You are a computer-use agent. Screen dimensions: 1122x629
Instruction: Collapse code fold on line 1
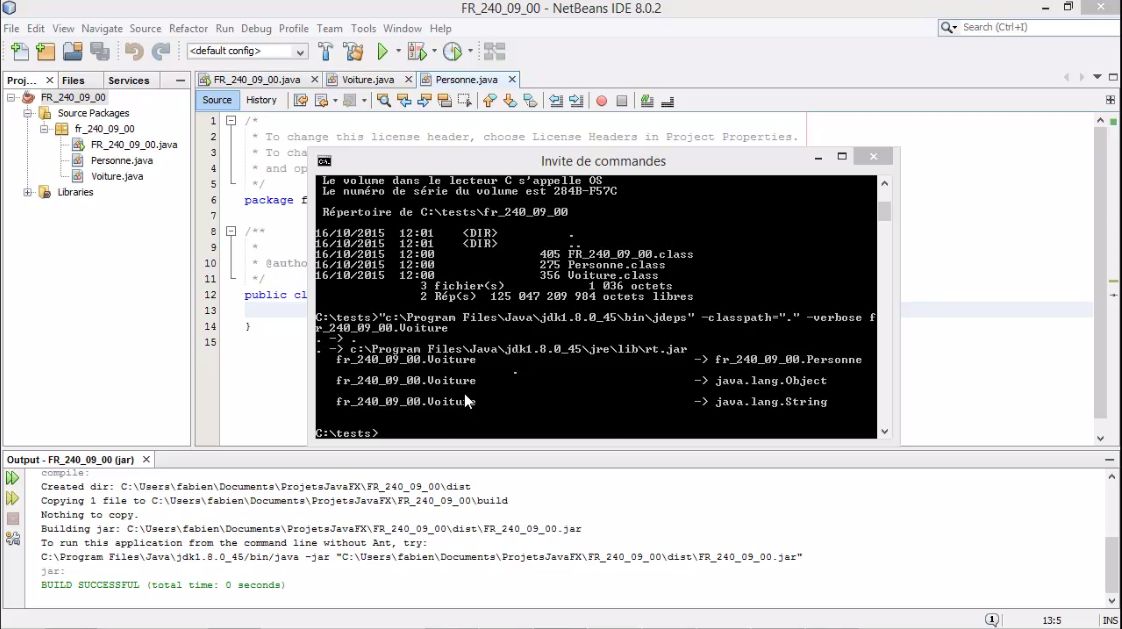231,121
